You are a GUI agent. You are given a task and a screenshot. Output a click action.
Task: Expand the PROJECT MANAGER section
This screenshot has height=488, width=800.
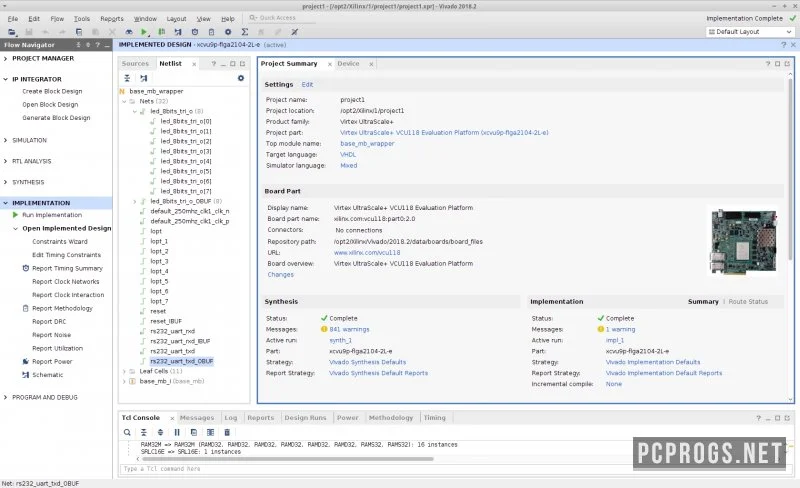(x=6, y=59)
